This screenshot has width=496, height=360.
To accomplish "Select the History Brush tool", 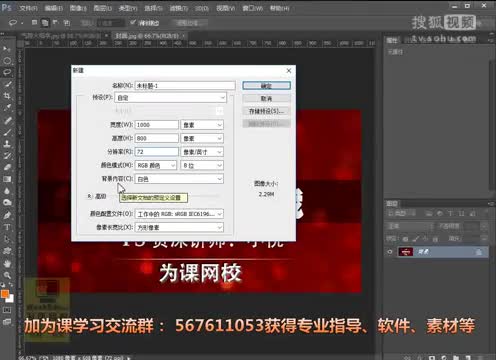I will coord(7,155).
